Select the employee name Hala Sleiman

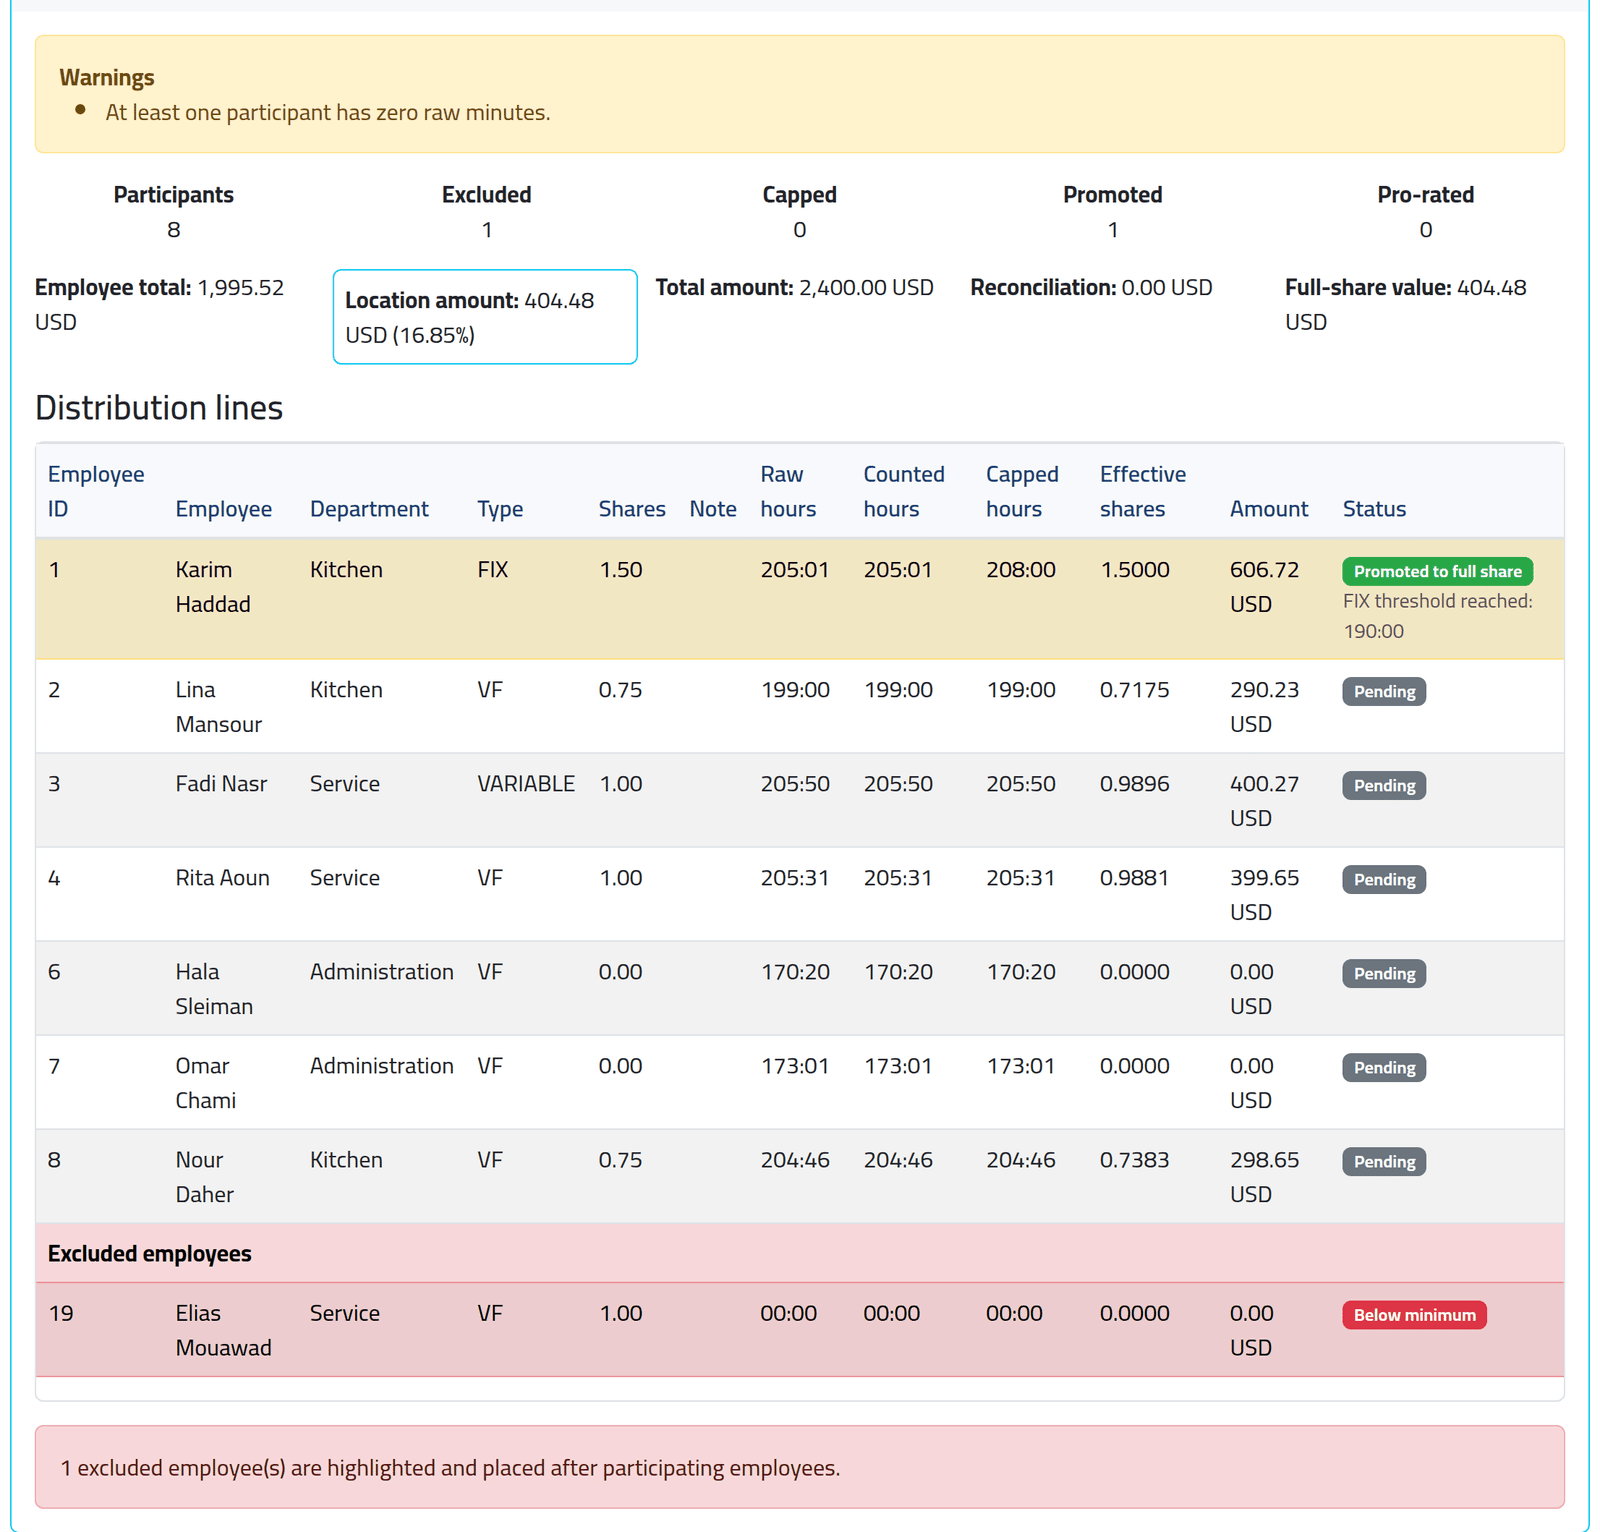point(214,989)
